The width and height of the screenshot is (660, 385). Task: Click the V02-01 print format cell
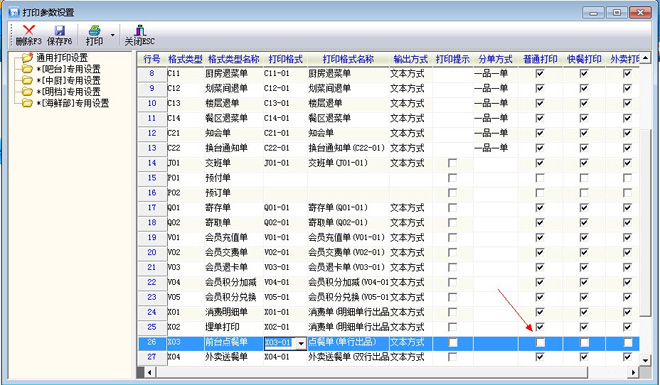285,252
